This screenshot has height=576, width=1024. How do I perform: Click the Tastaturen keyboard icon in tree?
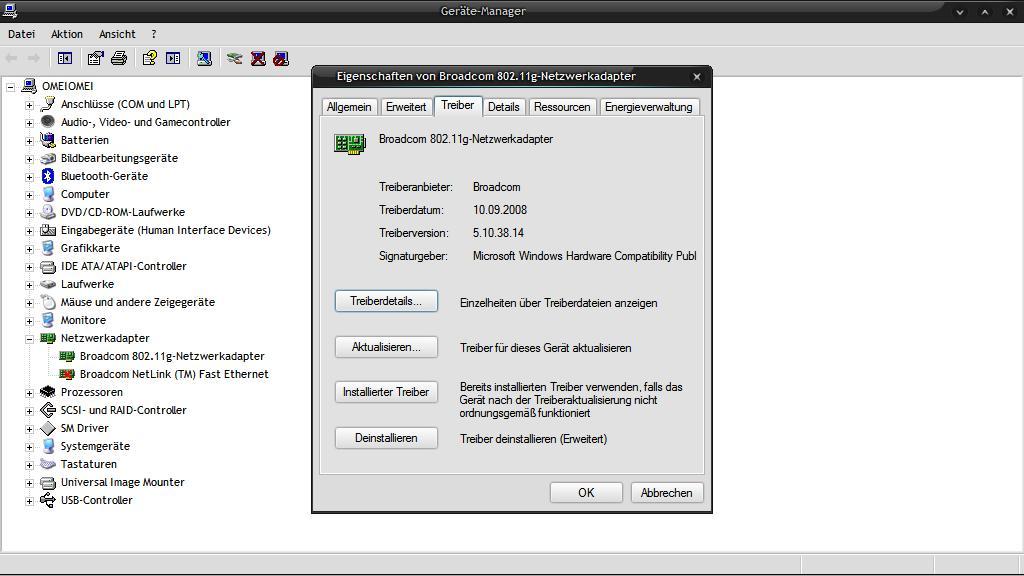pyautogui.click(x=48, y=464)
